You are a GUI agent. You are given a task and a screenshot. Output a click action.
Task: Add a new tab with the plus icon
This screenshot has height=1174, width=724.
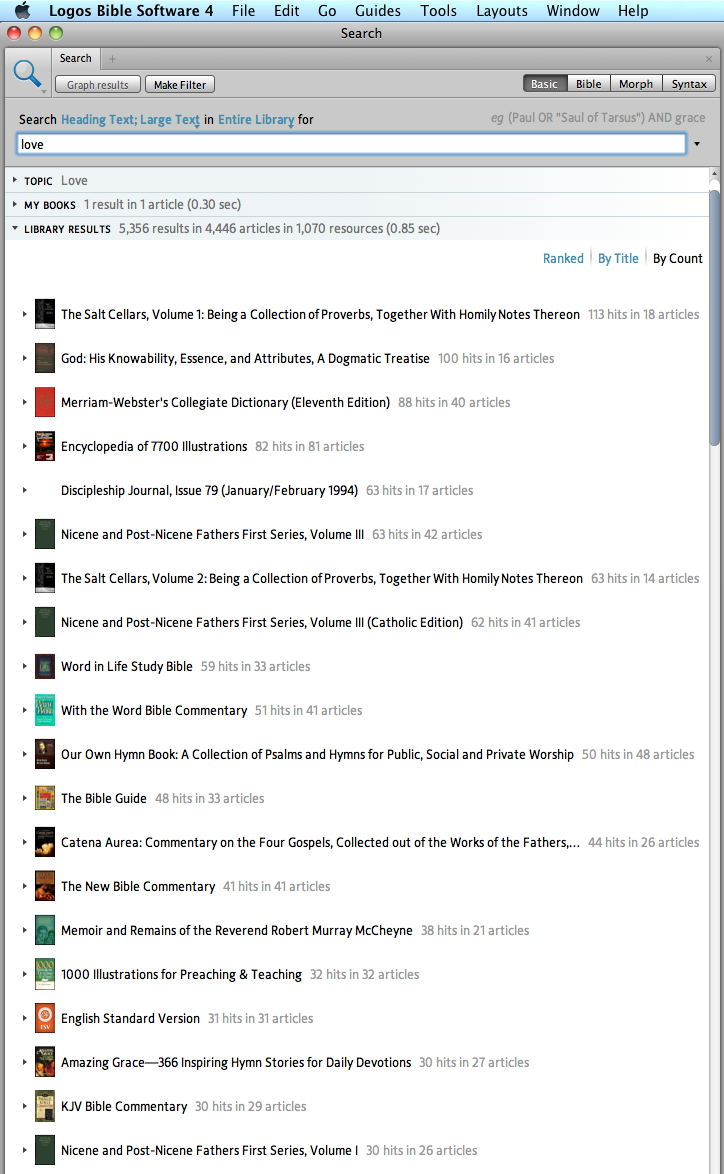click(112, 58)
